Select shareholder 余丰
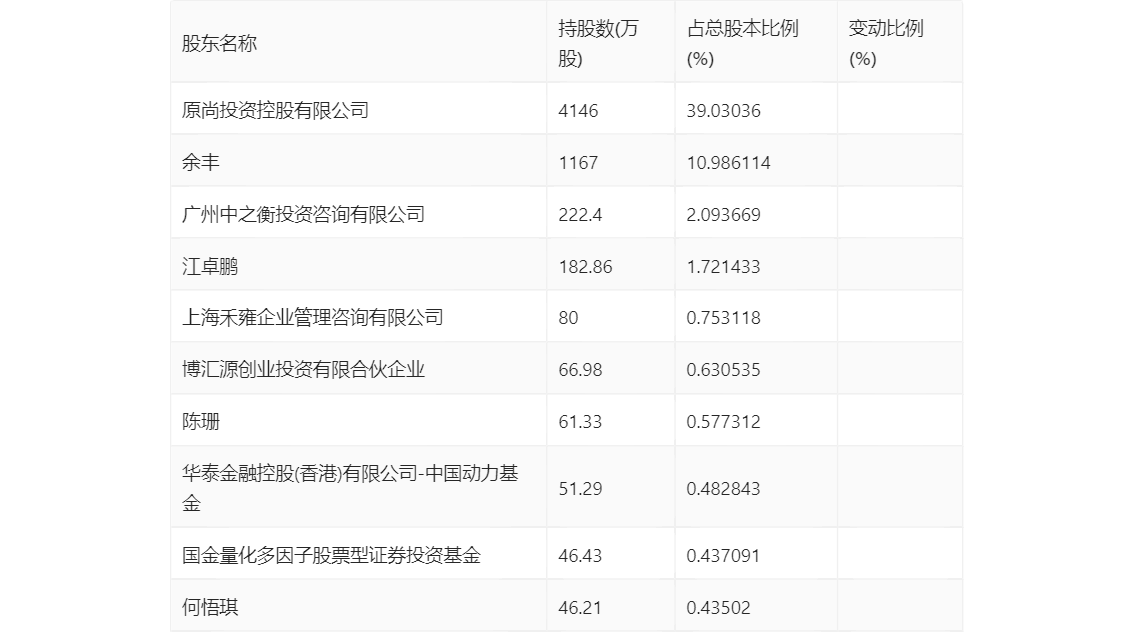1134x632 pixels. (x=200, y=163)
